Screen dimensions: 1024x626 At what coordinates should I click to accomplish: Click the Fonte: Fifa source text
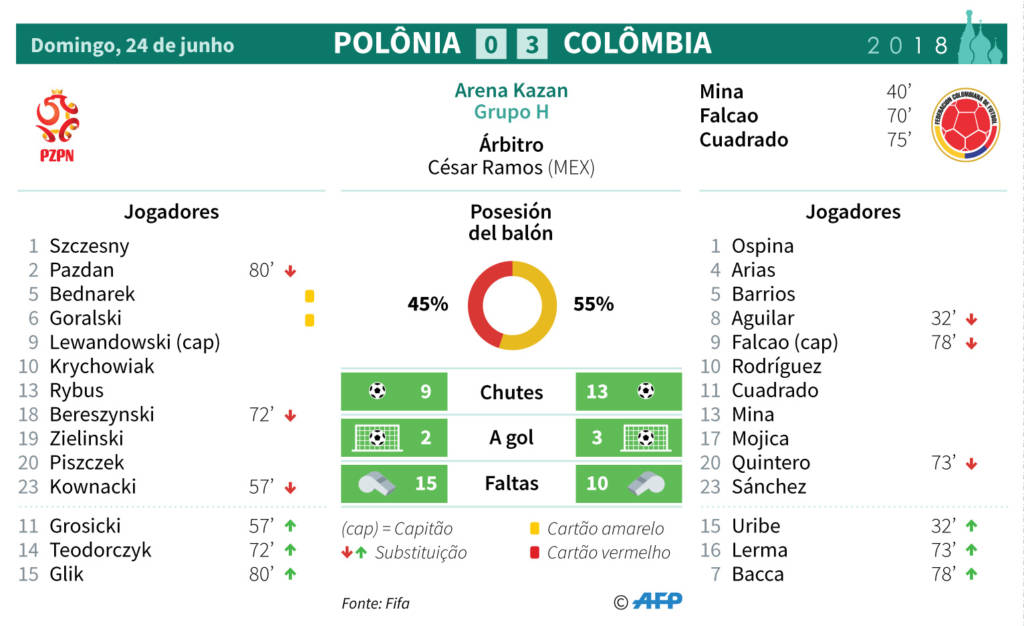[376, 603]
